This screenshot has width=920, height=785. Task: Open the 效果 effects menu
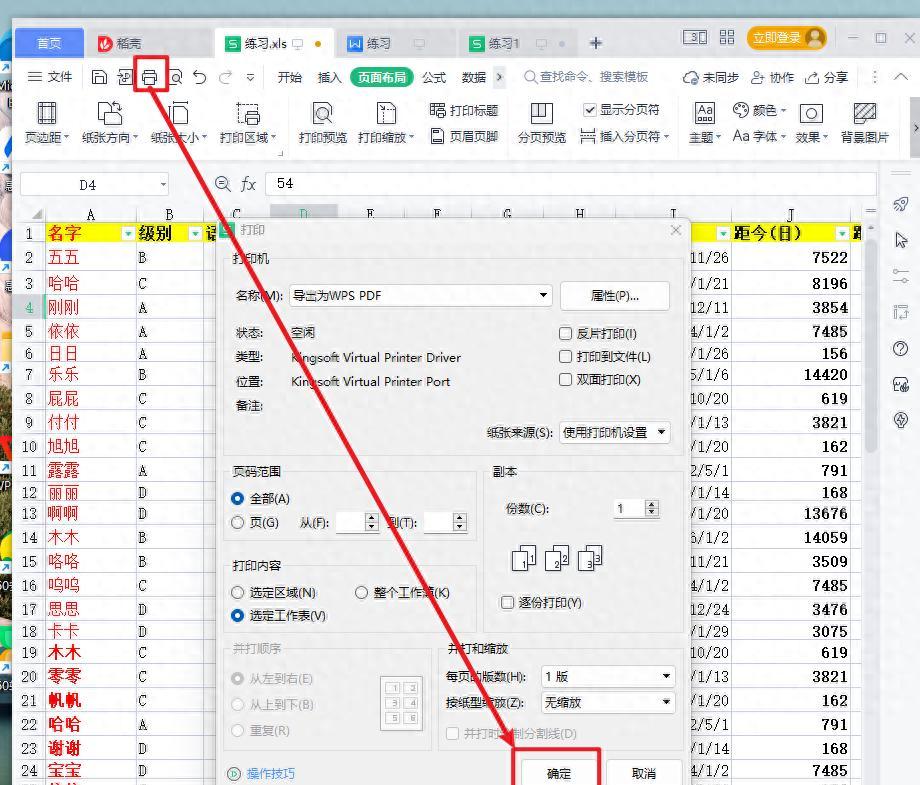[811, 123]
